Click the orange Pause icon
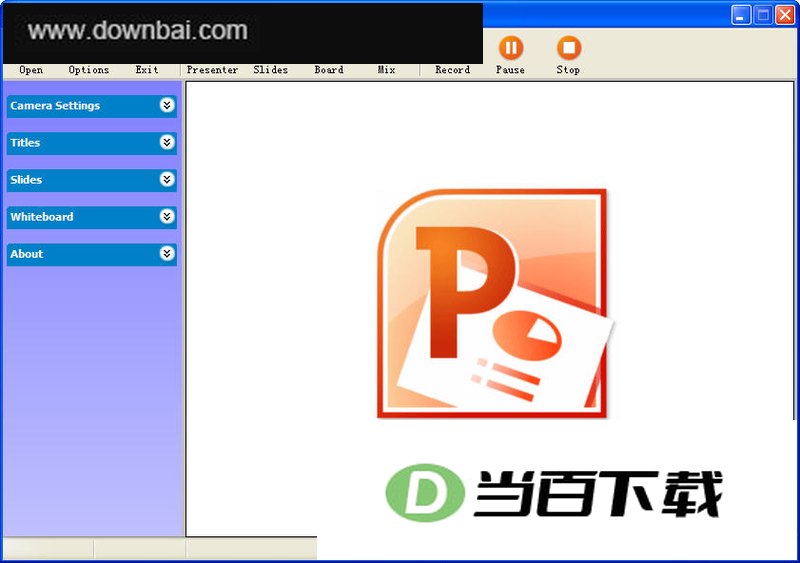Viewport: 800px width, 563px height. (x=511, y=48)
